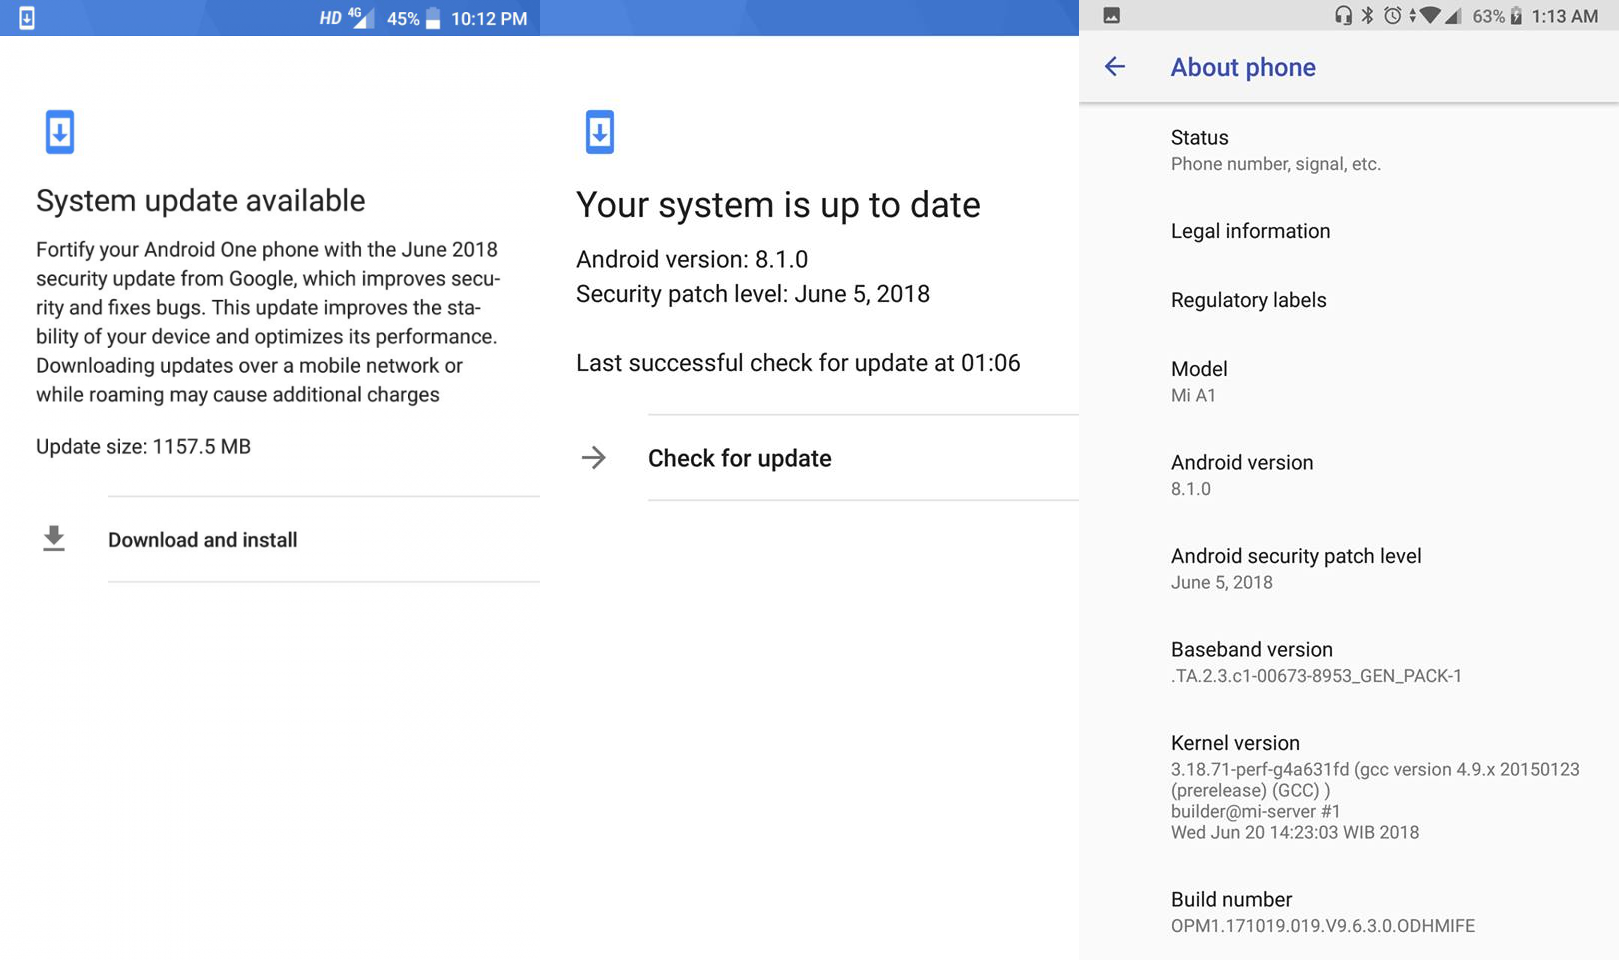Tap the alarm clock icon in status bar
Image resolution: width=1619 pixels, height=960 pixels.
pyautogui.click(x=1392, y=16)
